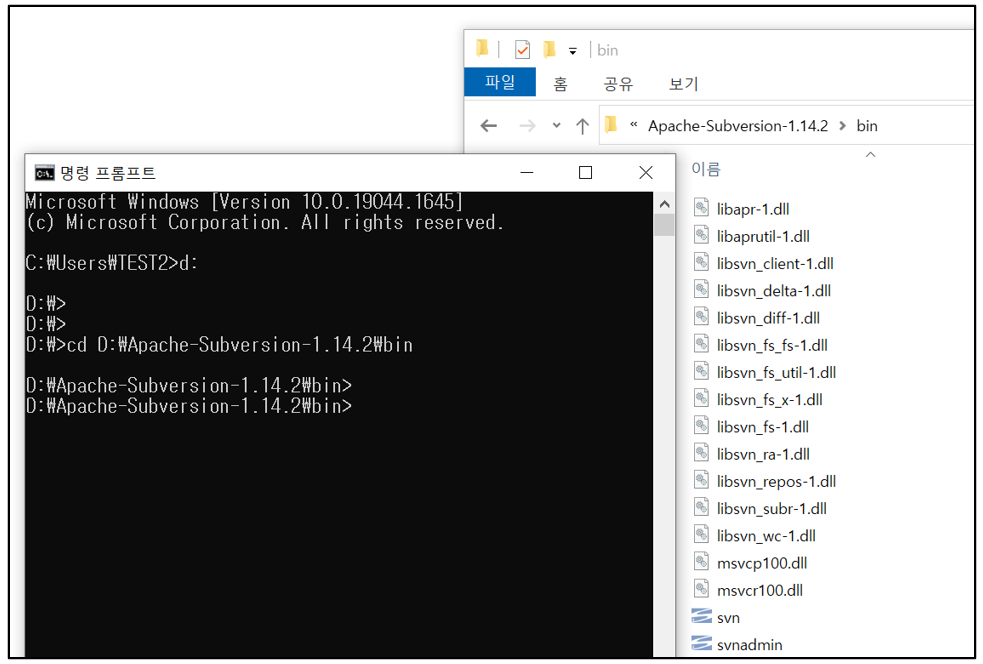The height and width of the screenshot is (664, 983).
Task: Click the libsvn_delta-1.dll file icon
Action: pos(702,290)
